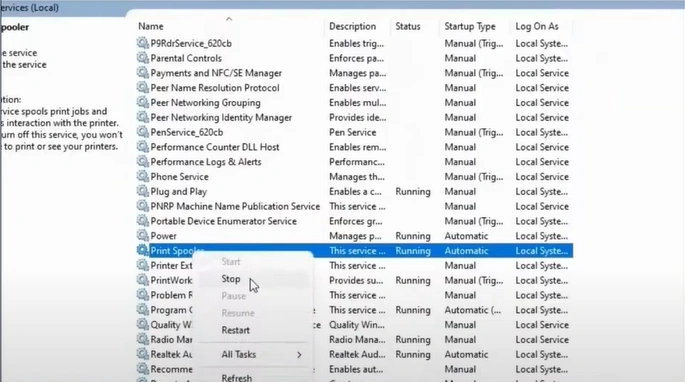Open All Tasks in the context menu

pyautogui.click(x=239, y=354)
